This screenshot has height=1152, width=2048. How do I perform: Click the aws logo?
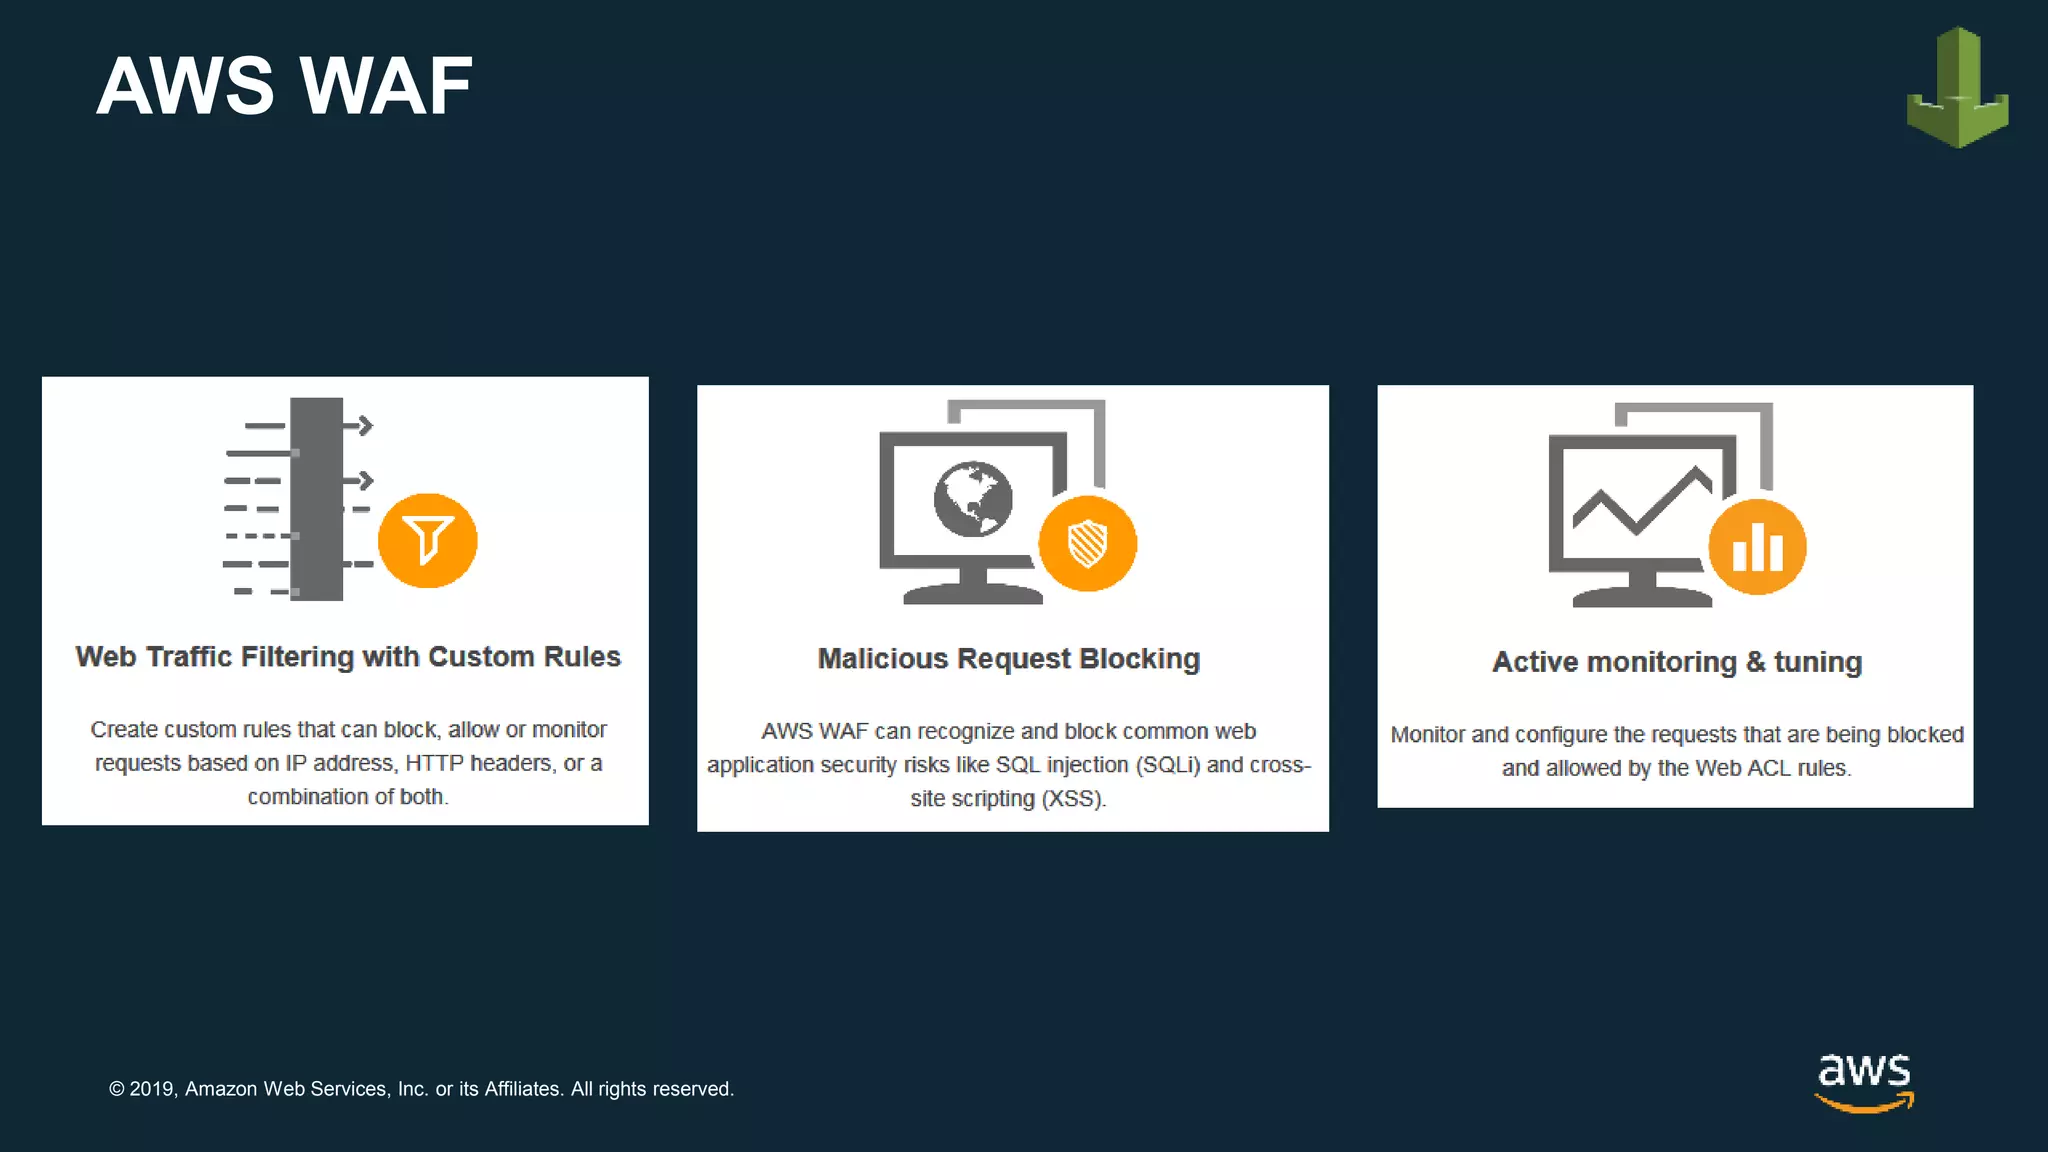1864,1082
